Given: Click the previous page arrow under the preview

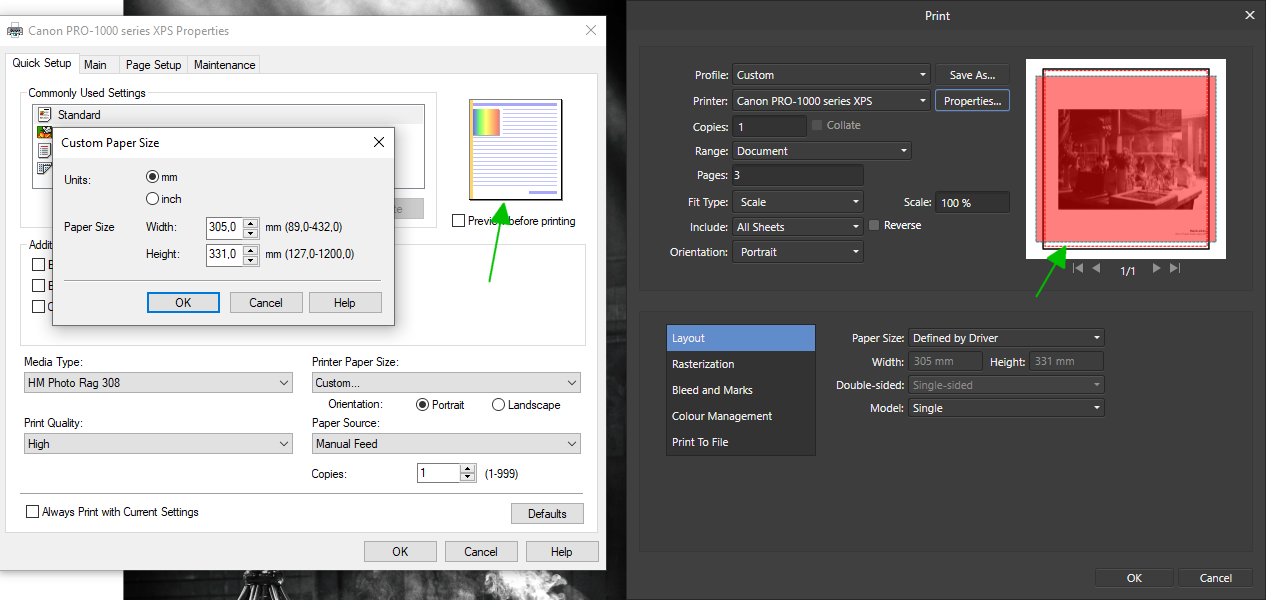Looking at the screenshot, I should coord(1096,268).
